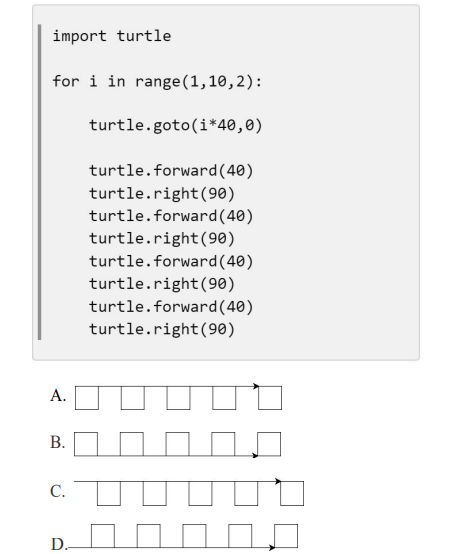Select answer option D label
Image resolution: width=456 pixels, height=554 pixels.
pyautogui.click(x=59, y=544)
